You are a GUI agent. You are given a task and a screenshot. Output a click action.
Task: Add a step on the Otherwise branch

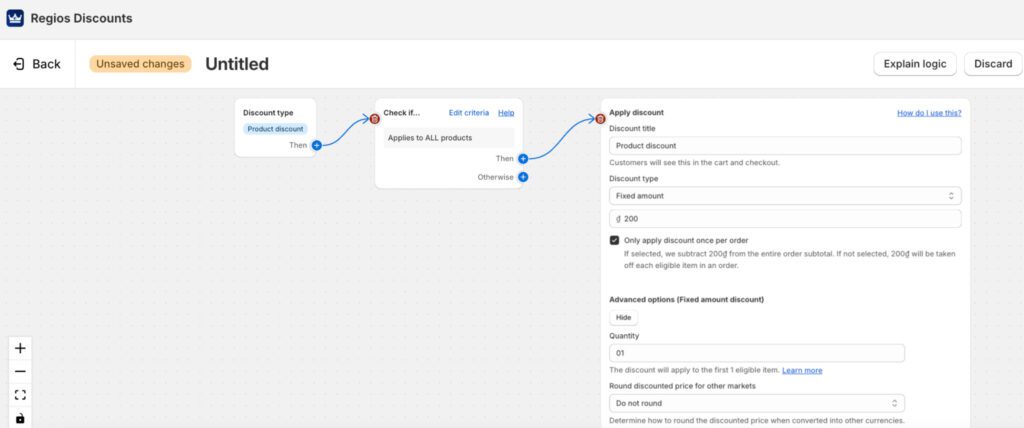pos(523,177)
